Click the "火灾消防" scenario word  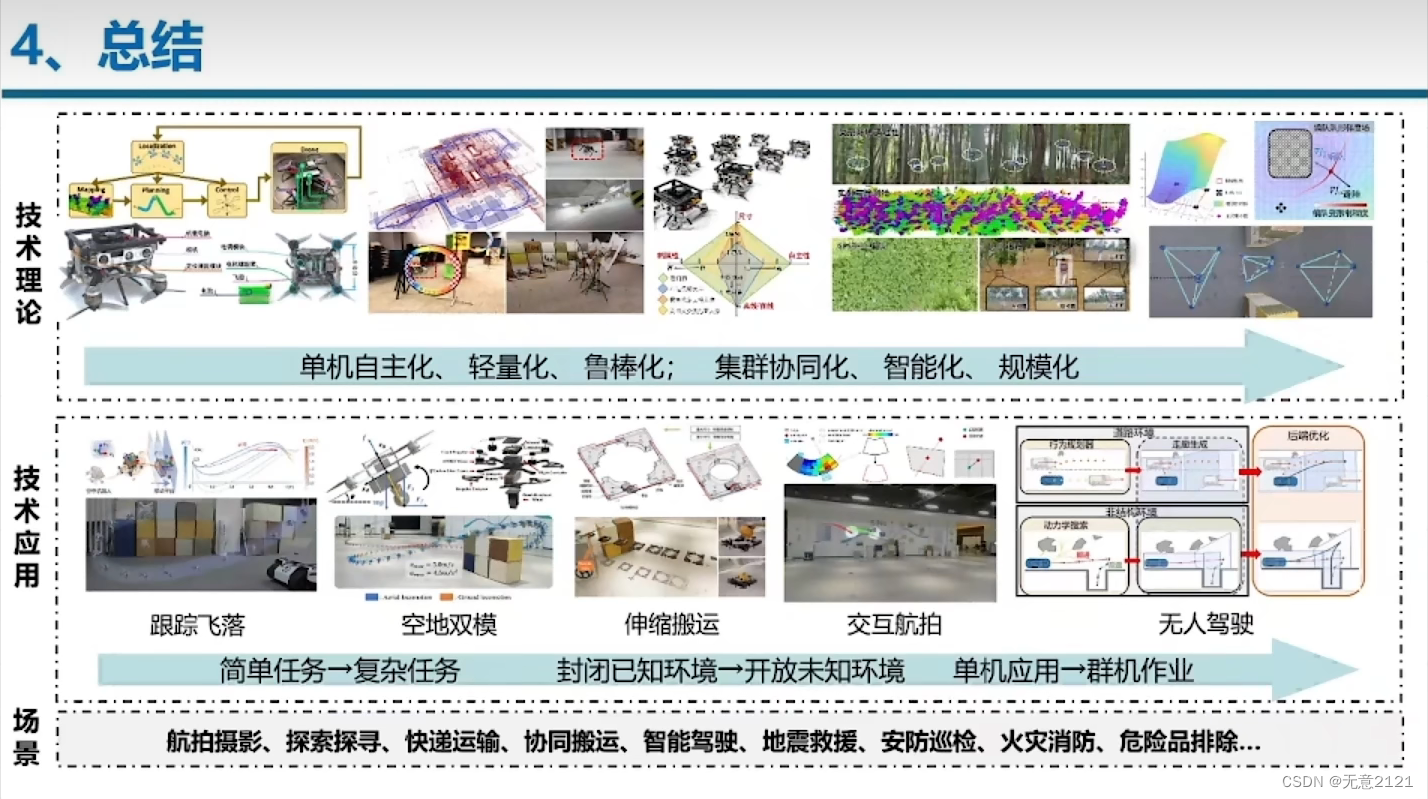1047,743
